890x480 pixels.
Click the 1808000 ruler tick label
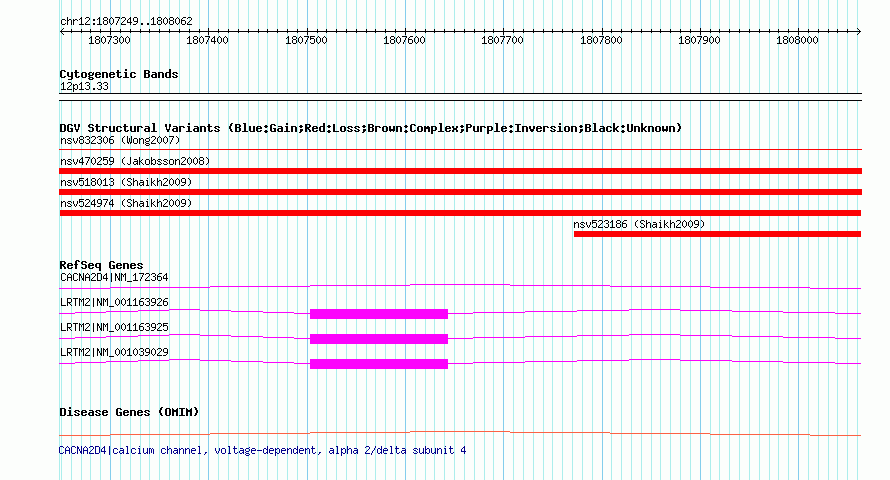[797, 40]
